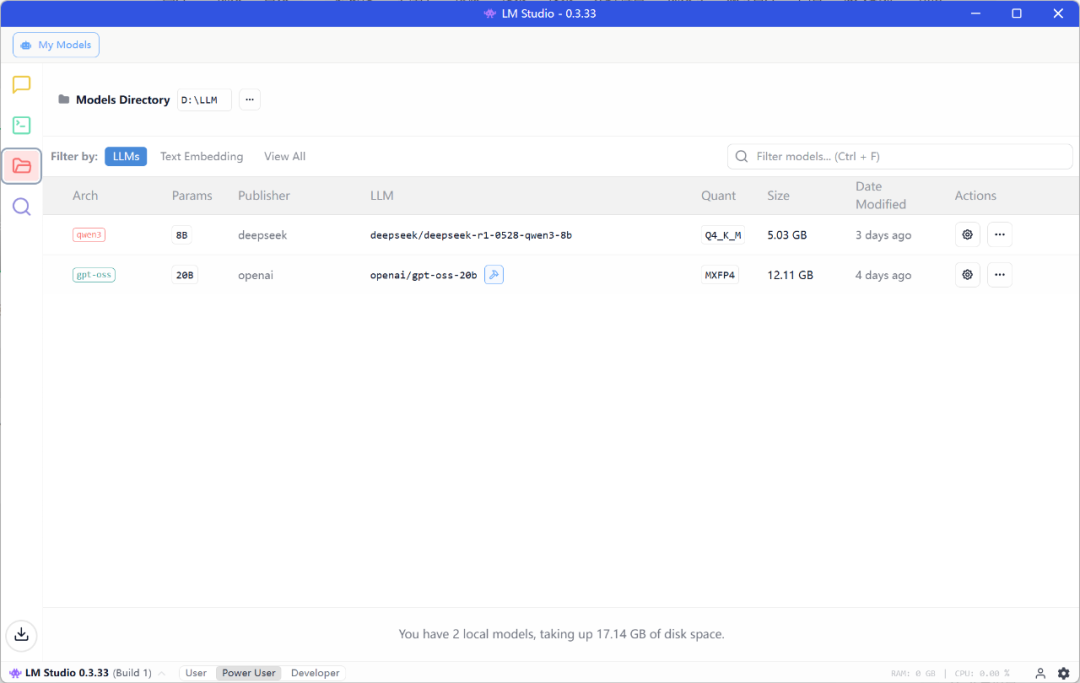Click the MXFP4 quant badge
1080x683 pixels.
click(720, 275)
